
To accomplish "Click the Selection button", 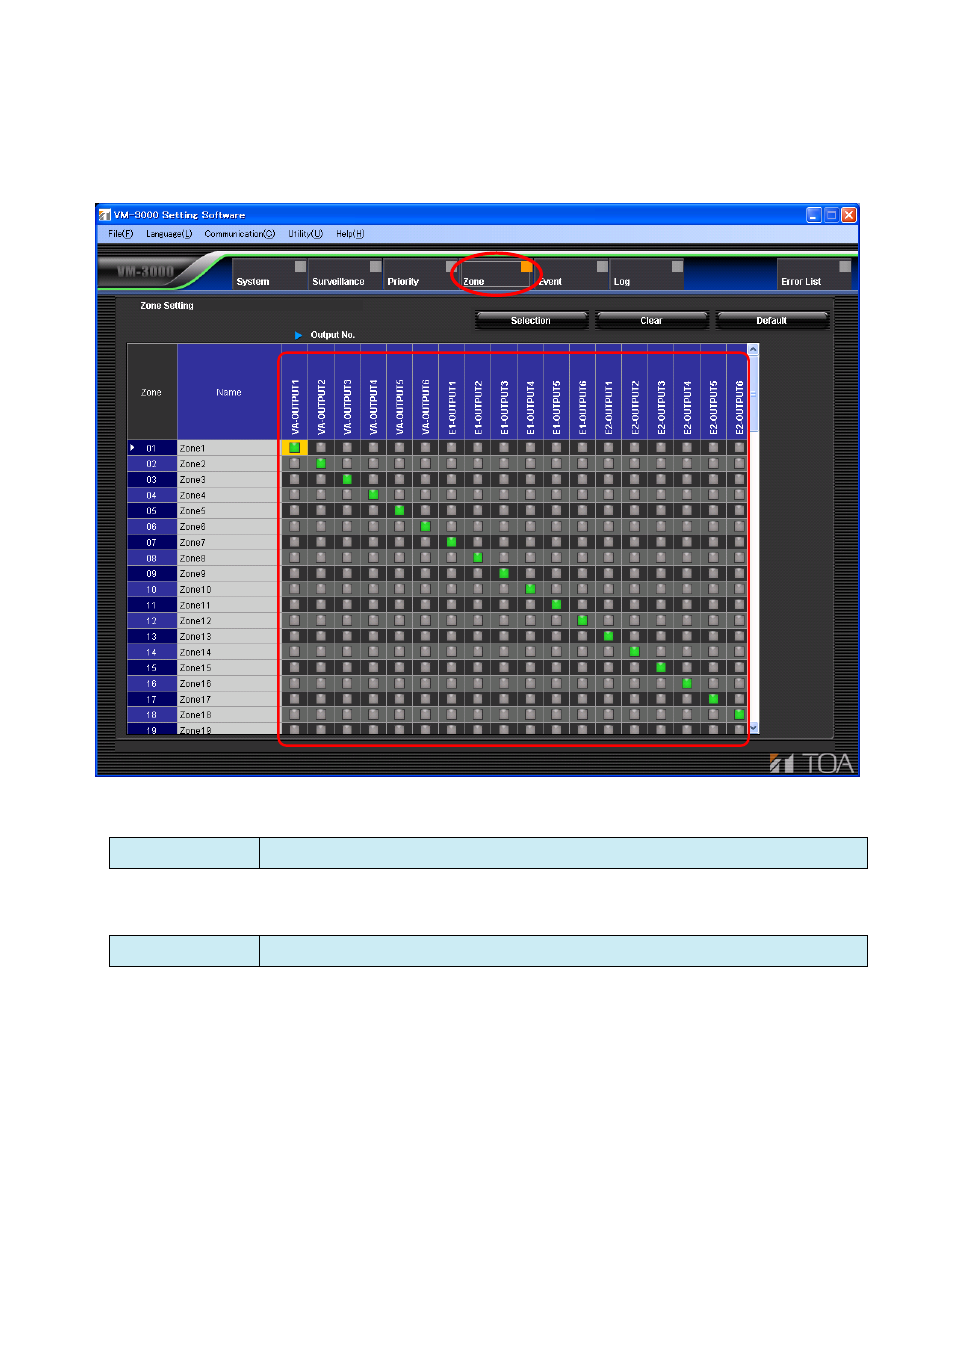I will coord(531,320).
